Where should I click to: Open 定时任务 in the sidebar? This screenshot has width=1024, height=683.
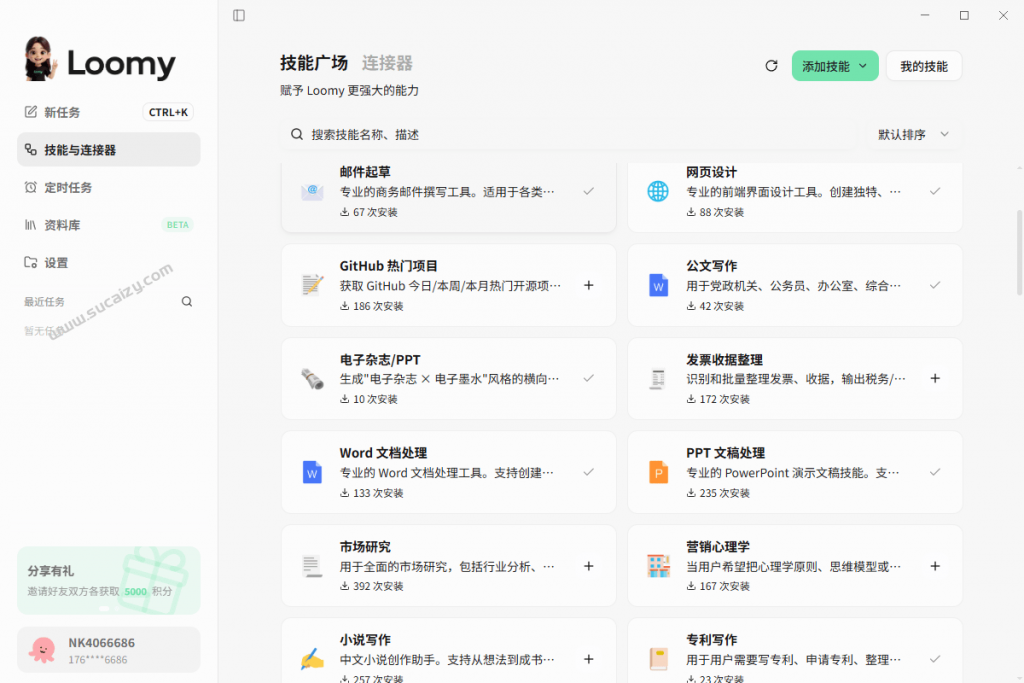[x=108, y=187]
